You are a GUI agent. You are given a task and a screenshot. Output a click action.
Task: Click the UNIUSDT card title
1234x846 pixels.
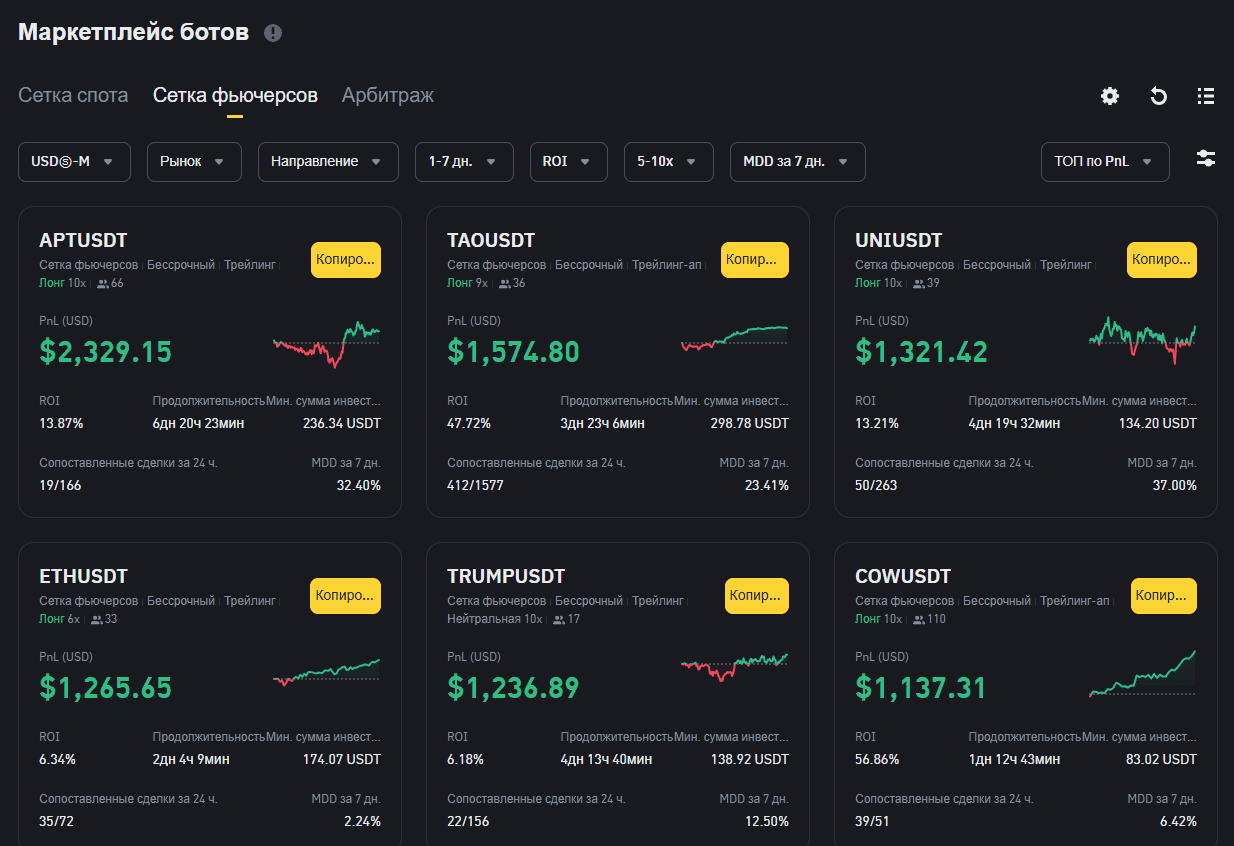click(899, 240)
